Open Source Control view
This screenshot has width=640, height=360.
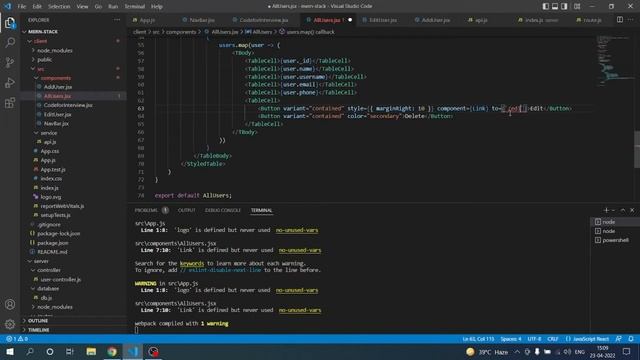click(x=10, y=62)
